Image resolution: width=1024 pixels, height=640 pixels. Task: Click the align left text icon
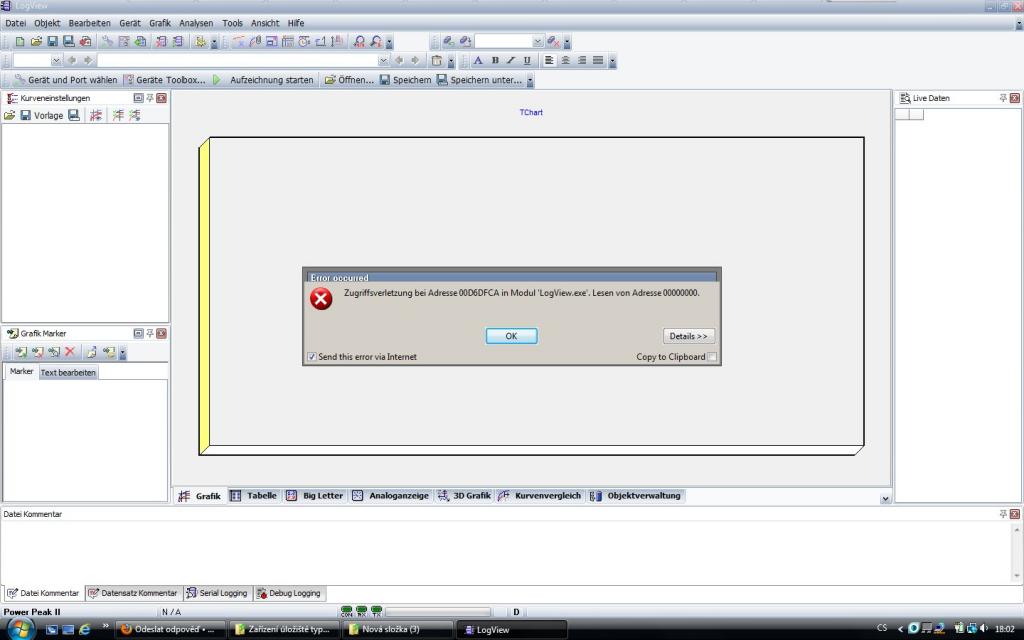coord(548,61)
